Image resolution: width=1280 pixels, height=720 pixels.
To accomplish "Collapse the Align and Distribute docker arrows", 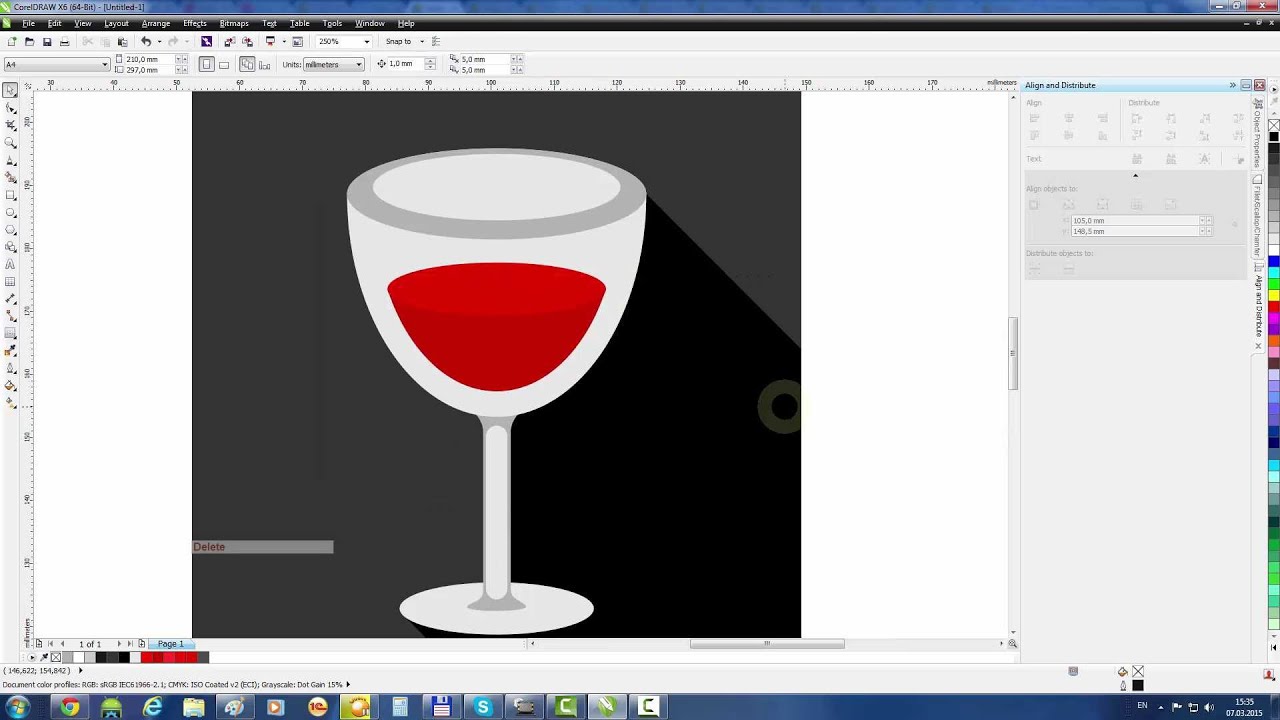I will tap(1232, 85).
